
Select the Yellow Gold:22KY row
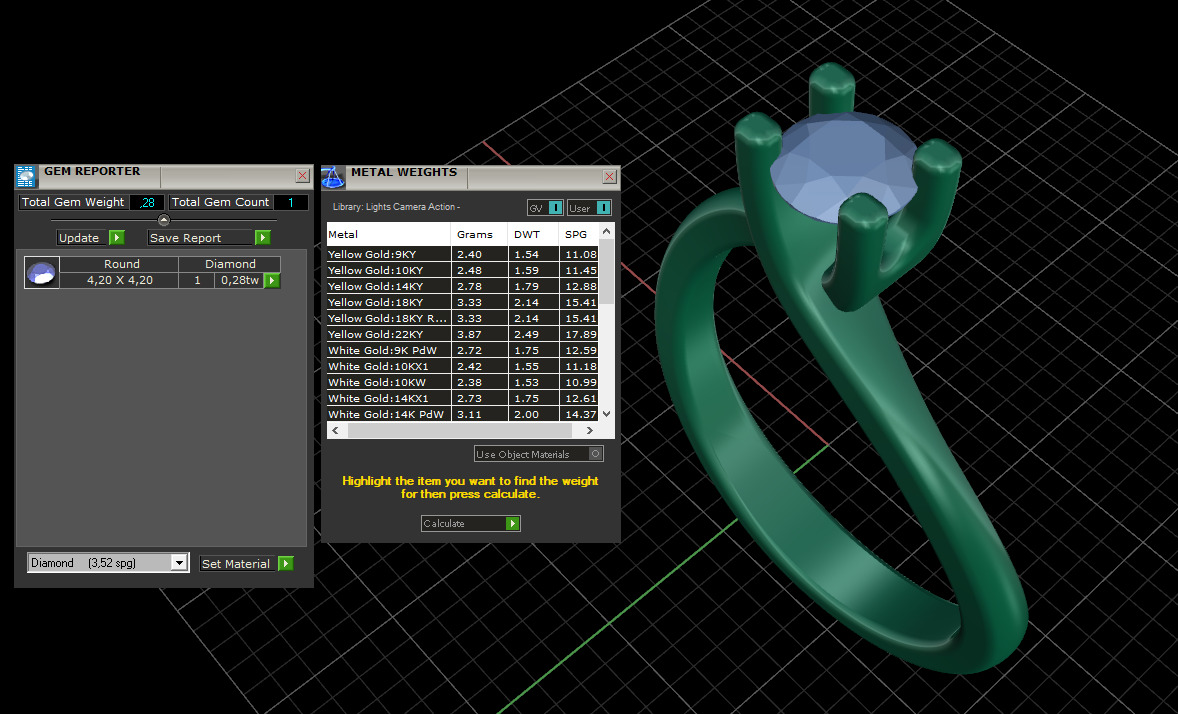pos(462,334)
